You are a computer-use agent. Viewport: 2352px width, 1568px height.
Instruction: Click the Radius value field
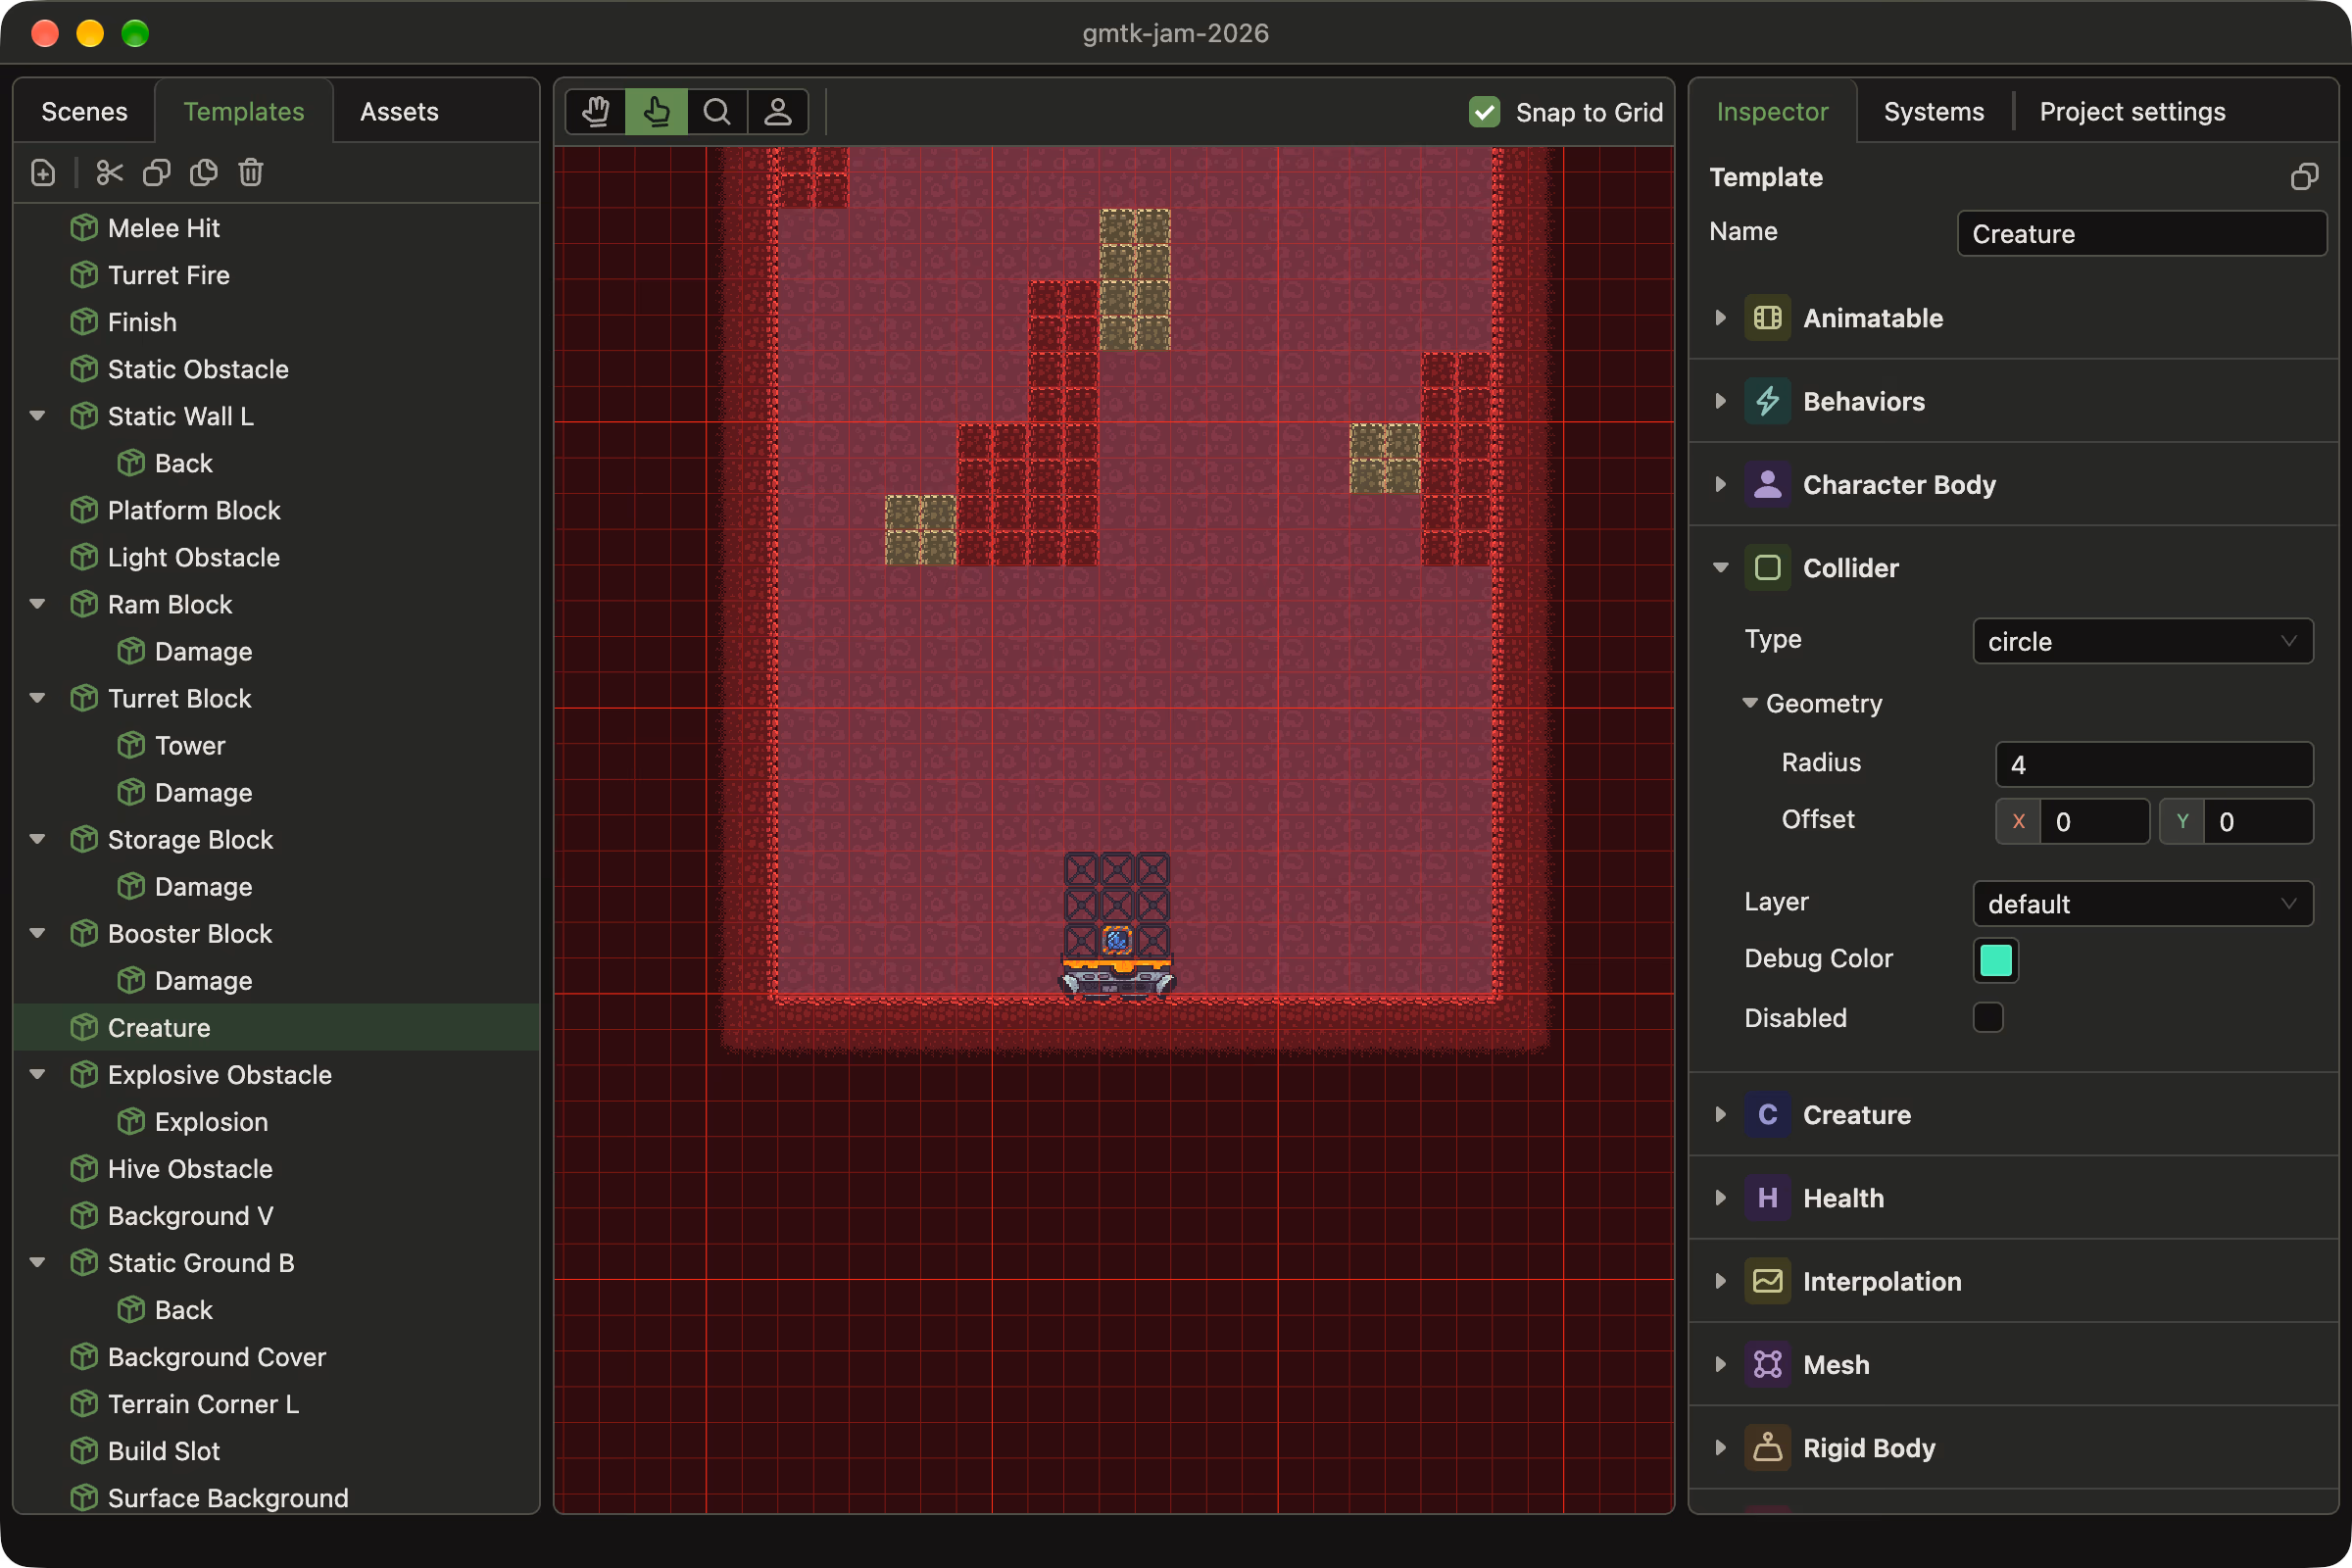click(2154, 765)
